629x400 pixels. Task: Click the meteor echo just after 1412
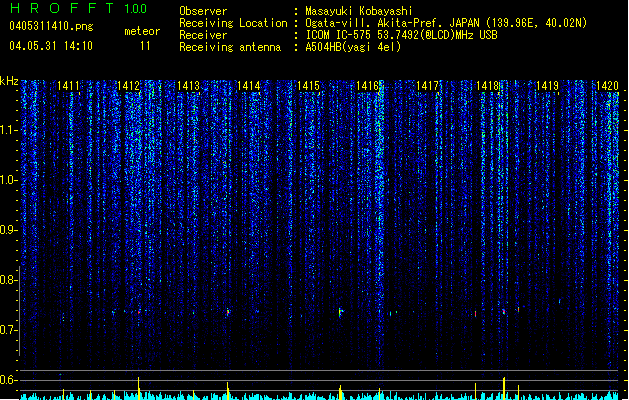coord(139,312)
